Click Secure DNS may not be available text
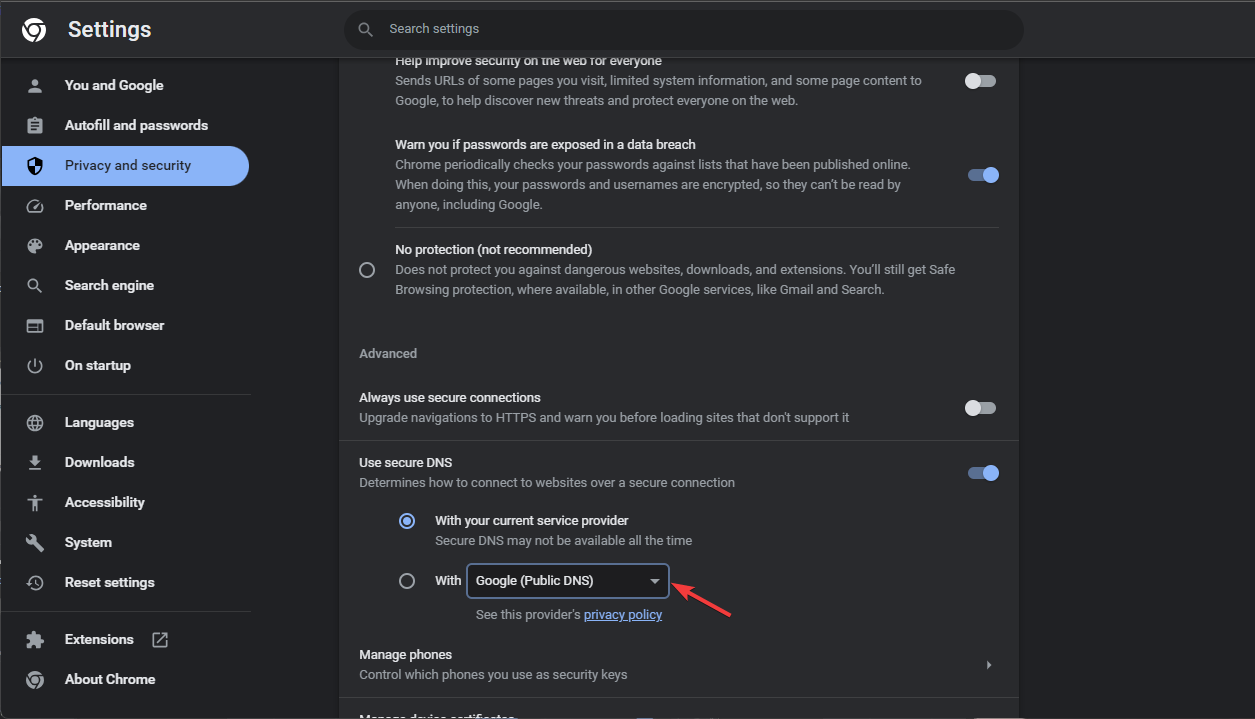1255x719 pixels. click(563, 541)
